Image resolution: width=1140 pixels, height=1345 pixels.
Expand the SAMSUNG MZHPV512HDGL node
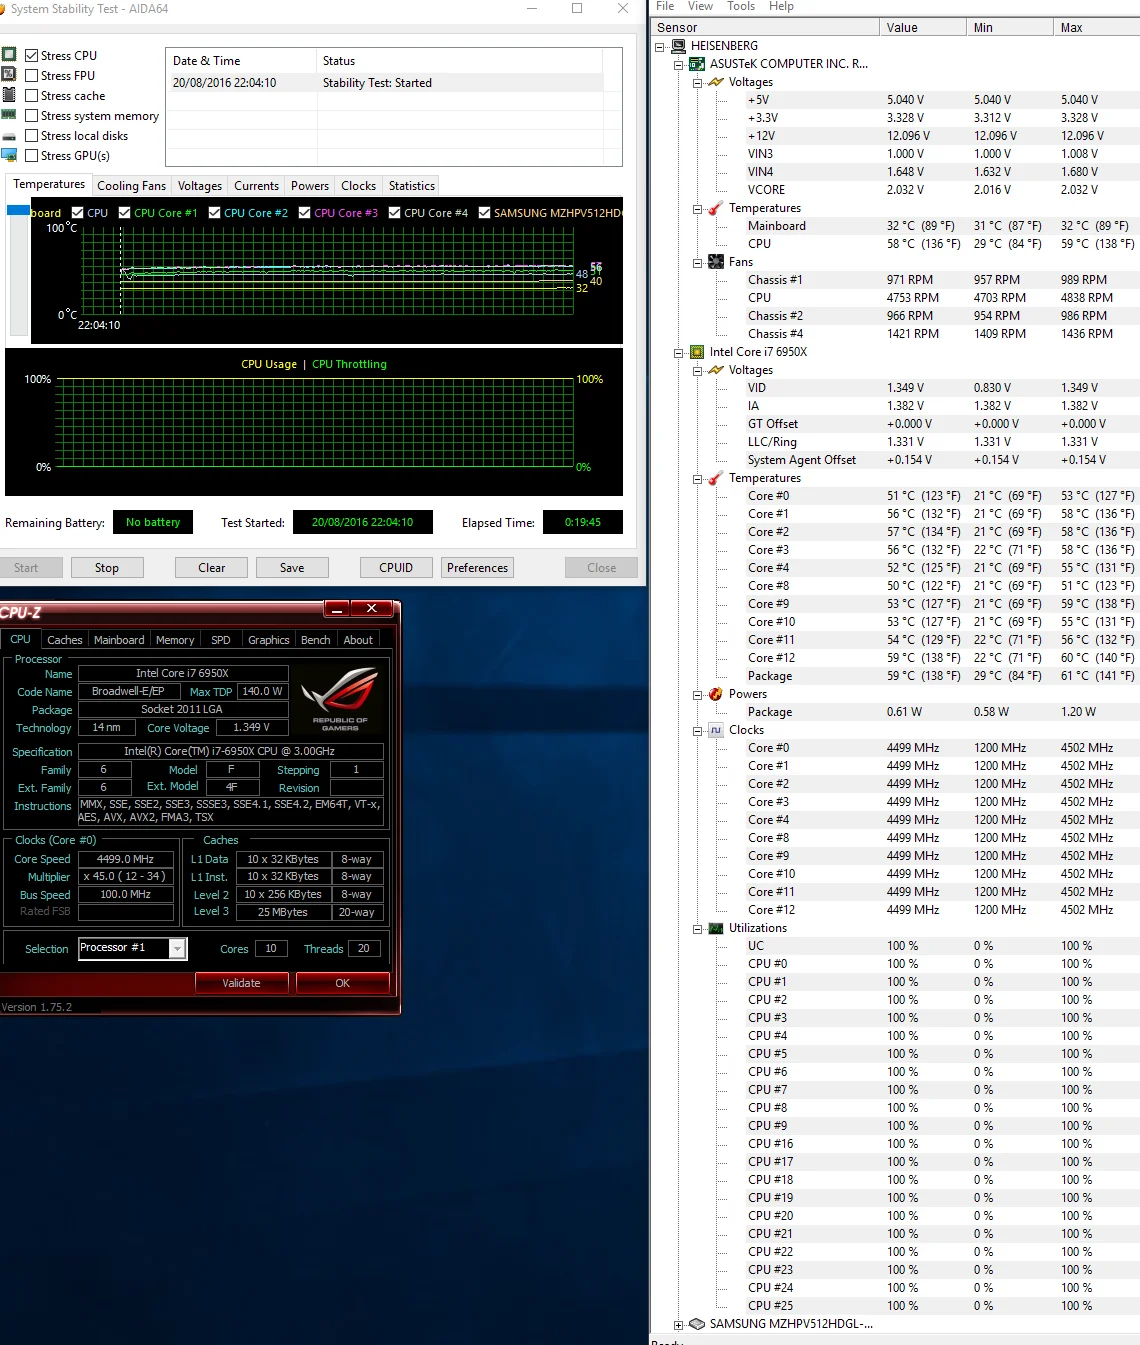click(679, 1324)
